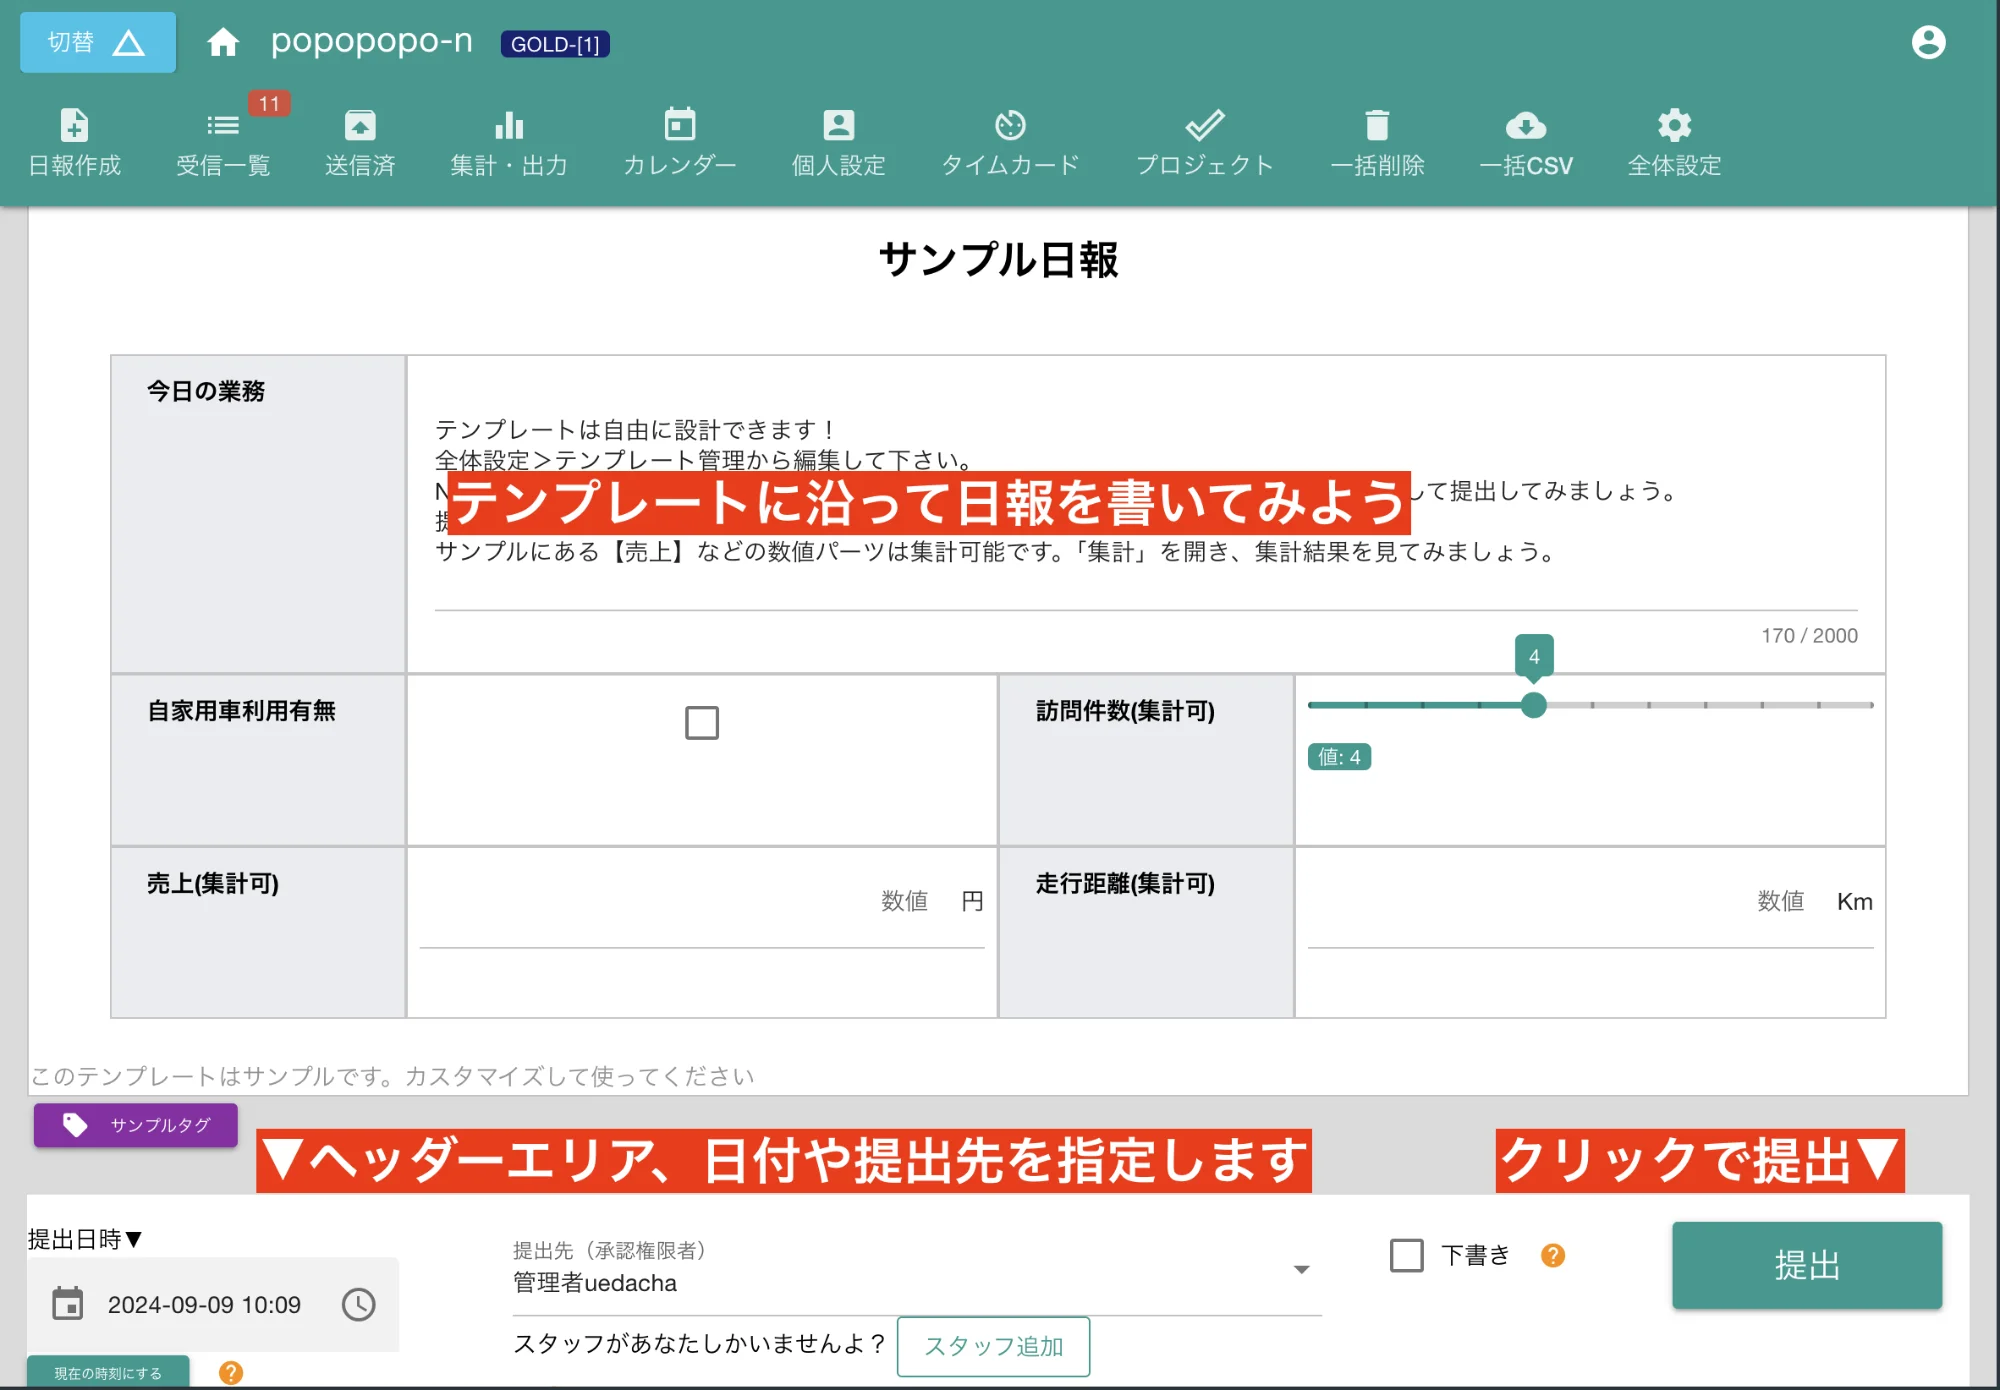Click the clock icon beside the date

pyautogui.click(x=357, y=1305)
